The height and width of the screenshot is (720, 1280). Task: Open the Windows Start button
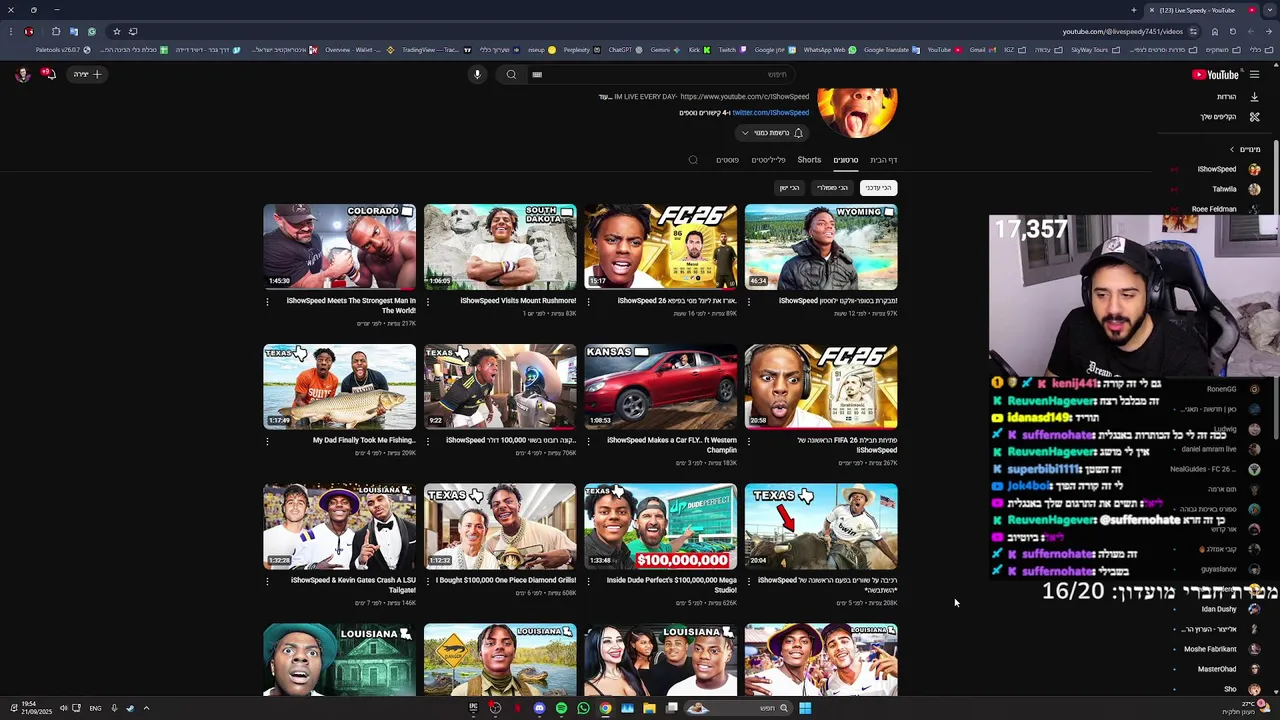tap(805, 708)
